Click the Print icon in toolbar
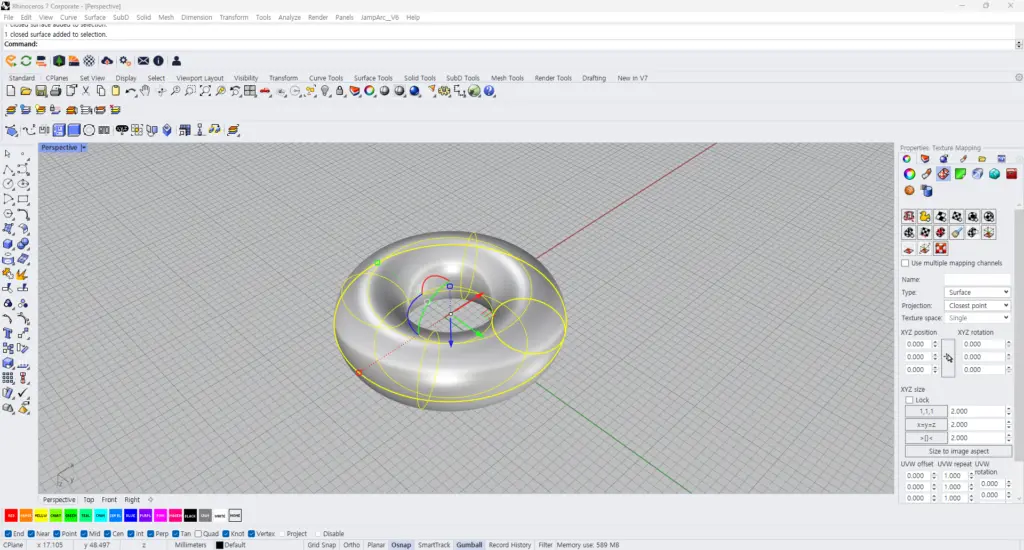The width and height of the screenshot is (1024, 550). (x=56, y=91)
